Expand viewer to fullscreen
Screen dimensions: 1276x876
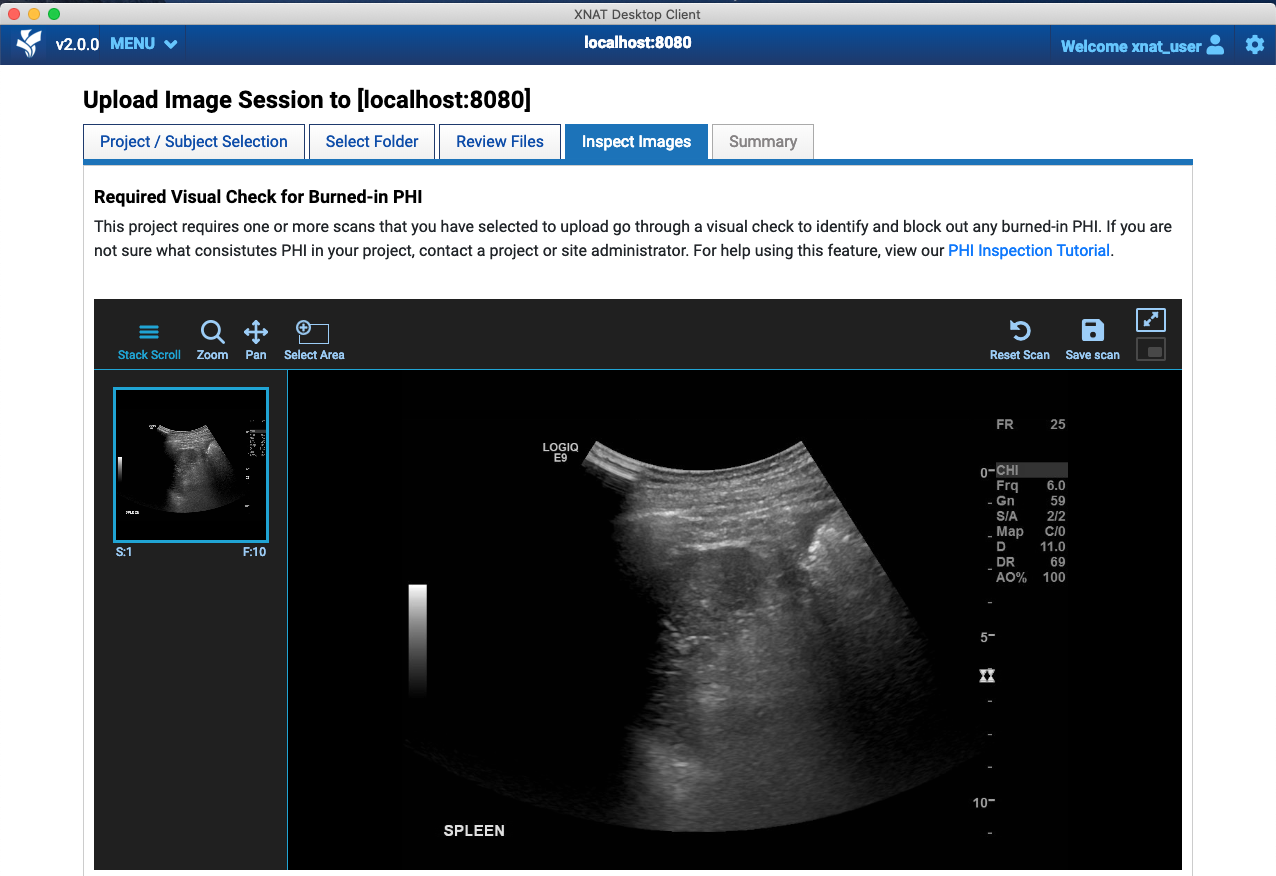click(x=1151, y=320)
